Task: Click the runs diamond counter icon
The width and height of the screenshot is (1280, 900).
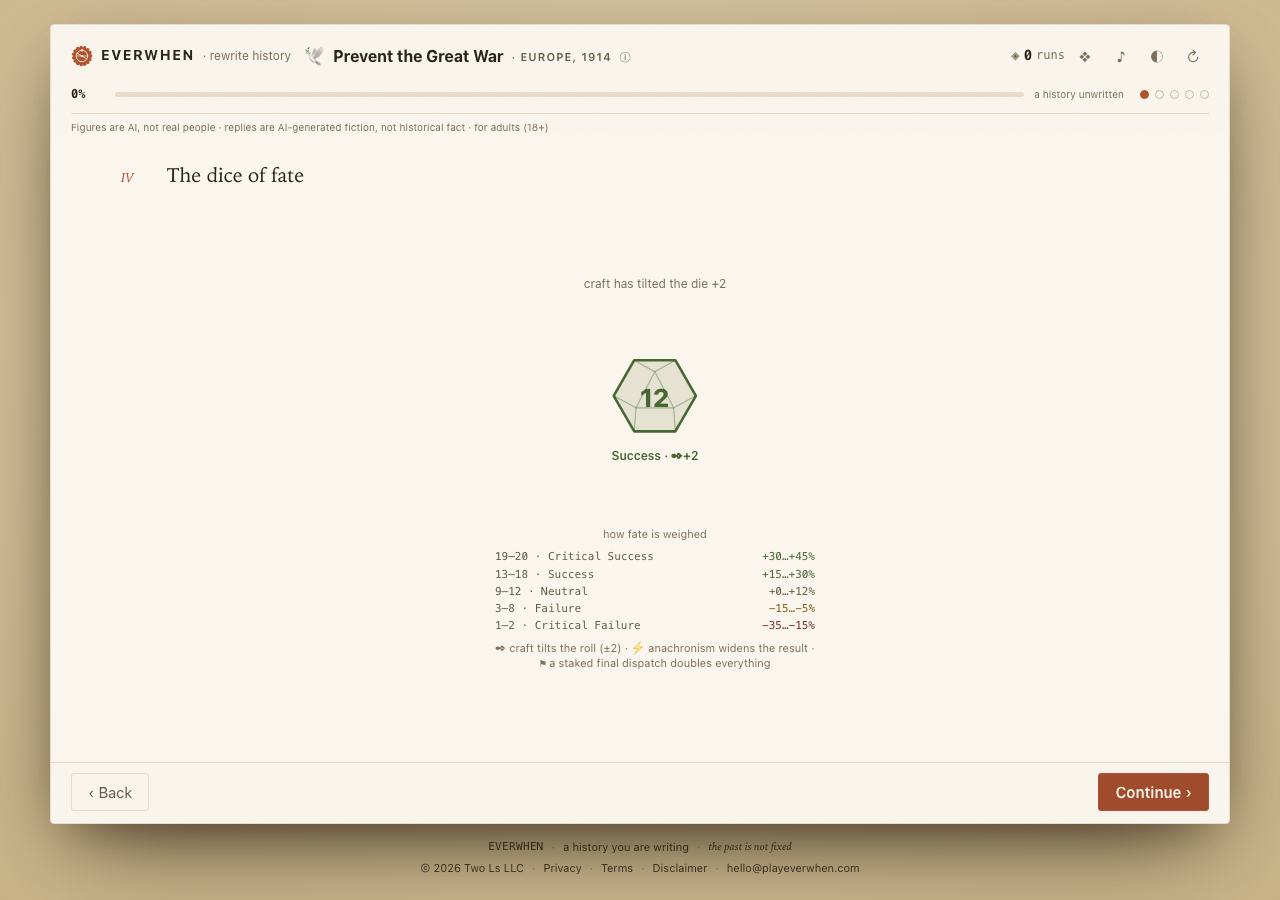Action: [x=1015, y=56]
